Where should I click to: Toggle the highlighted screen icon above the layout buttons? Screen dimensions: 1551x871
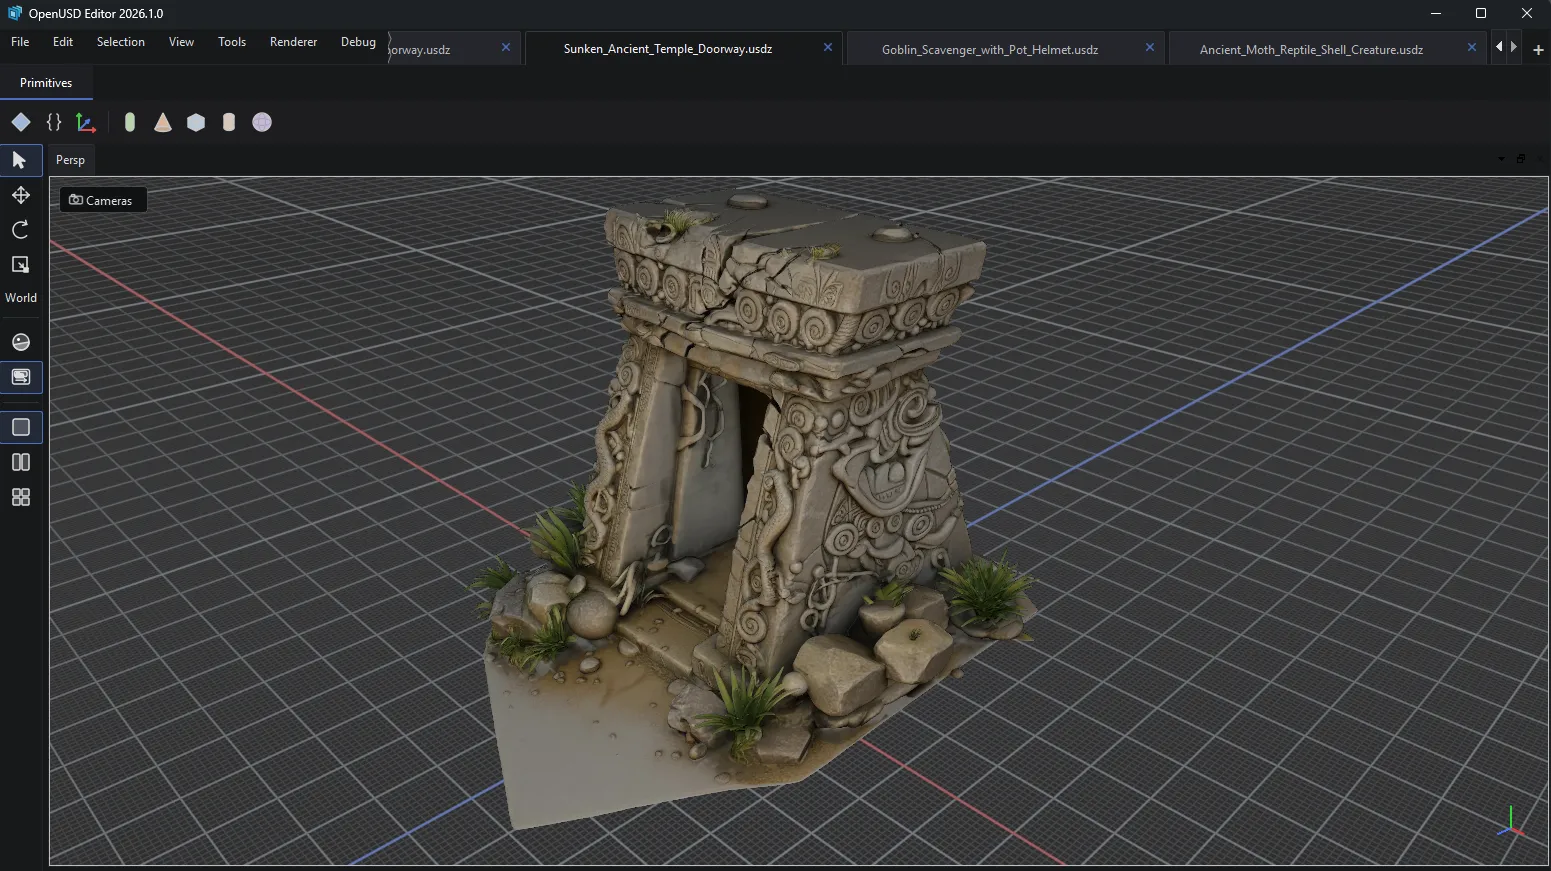(20, 377)
